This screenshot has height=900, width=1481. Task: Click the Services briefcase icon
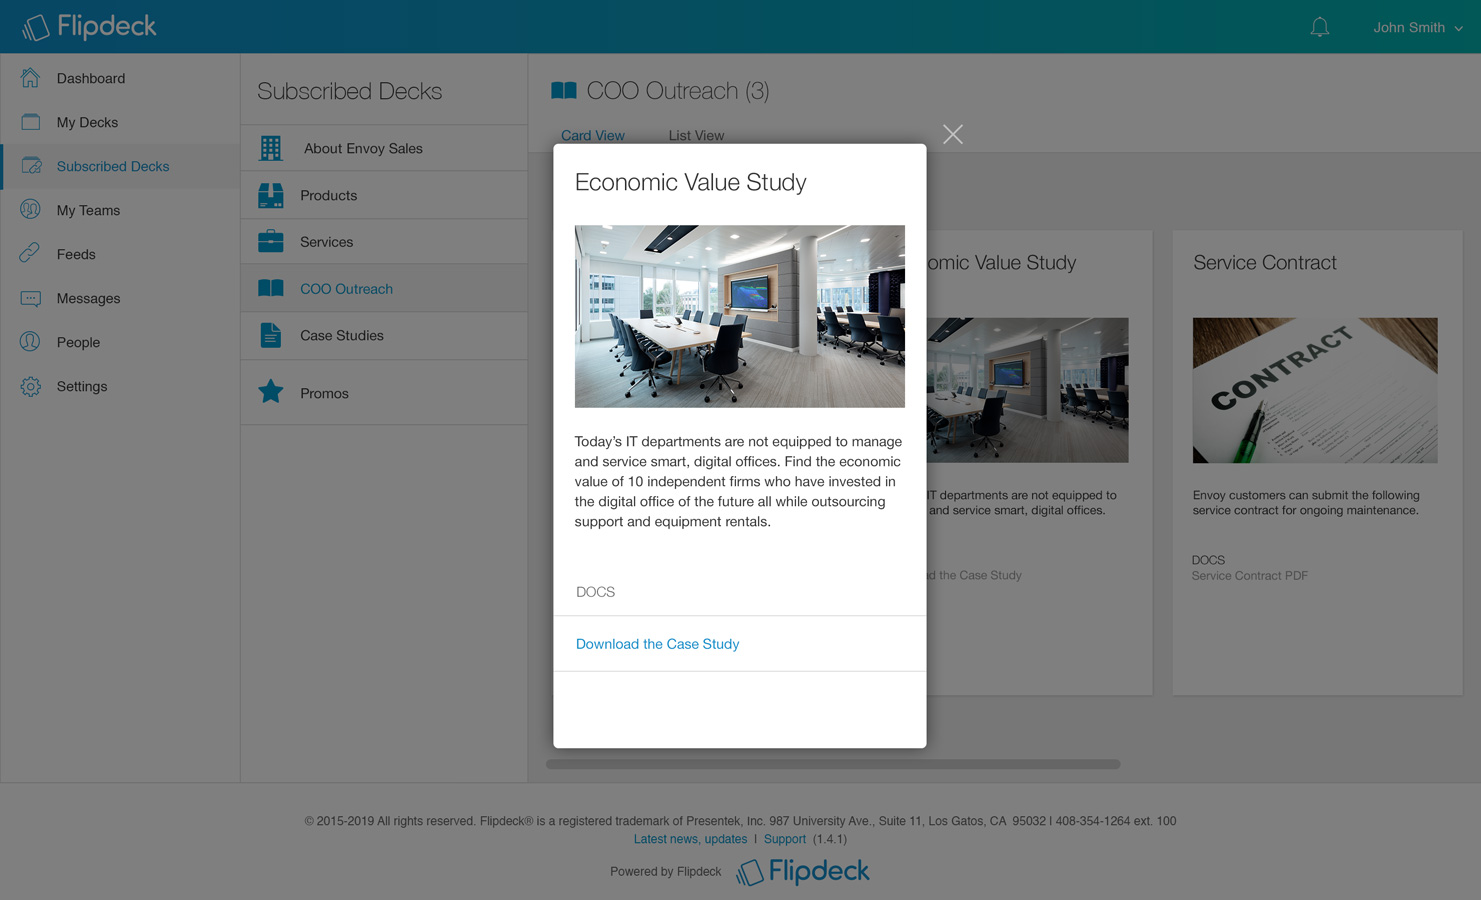coord(271,242)
